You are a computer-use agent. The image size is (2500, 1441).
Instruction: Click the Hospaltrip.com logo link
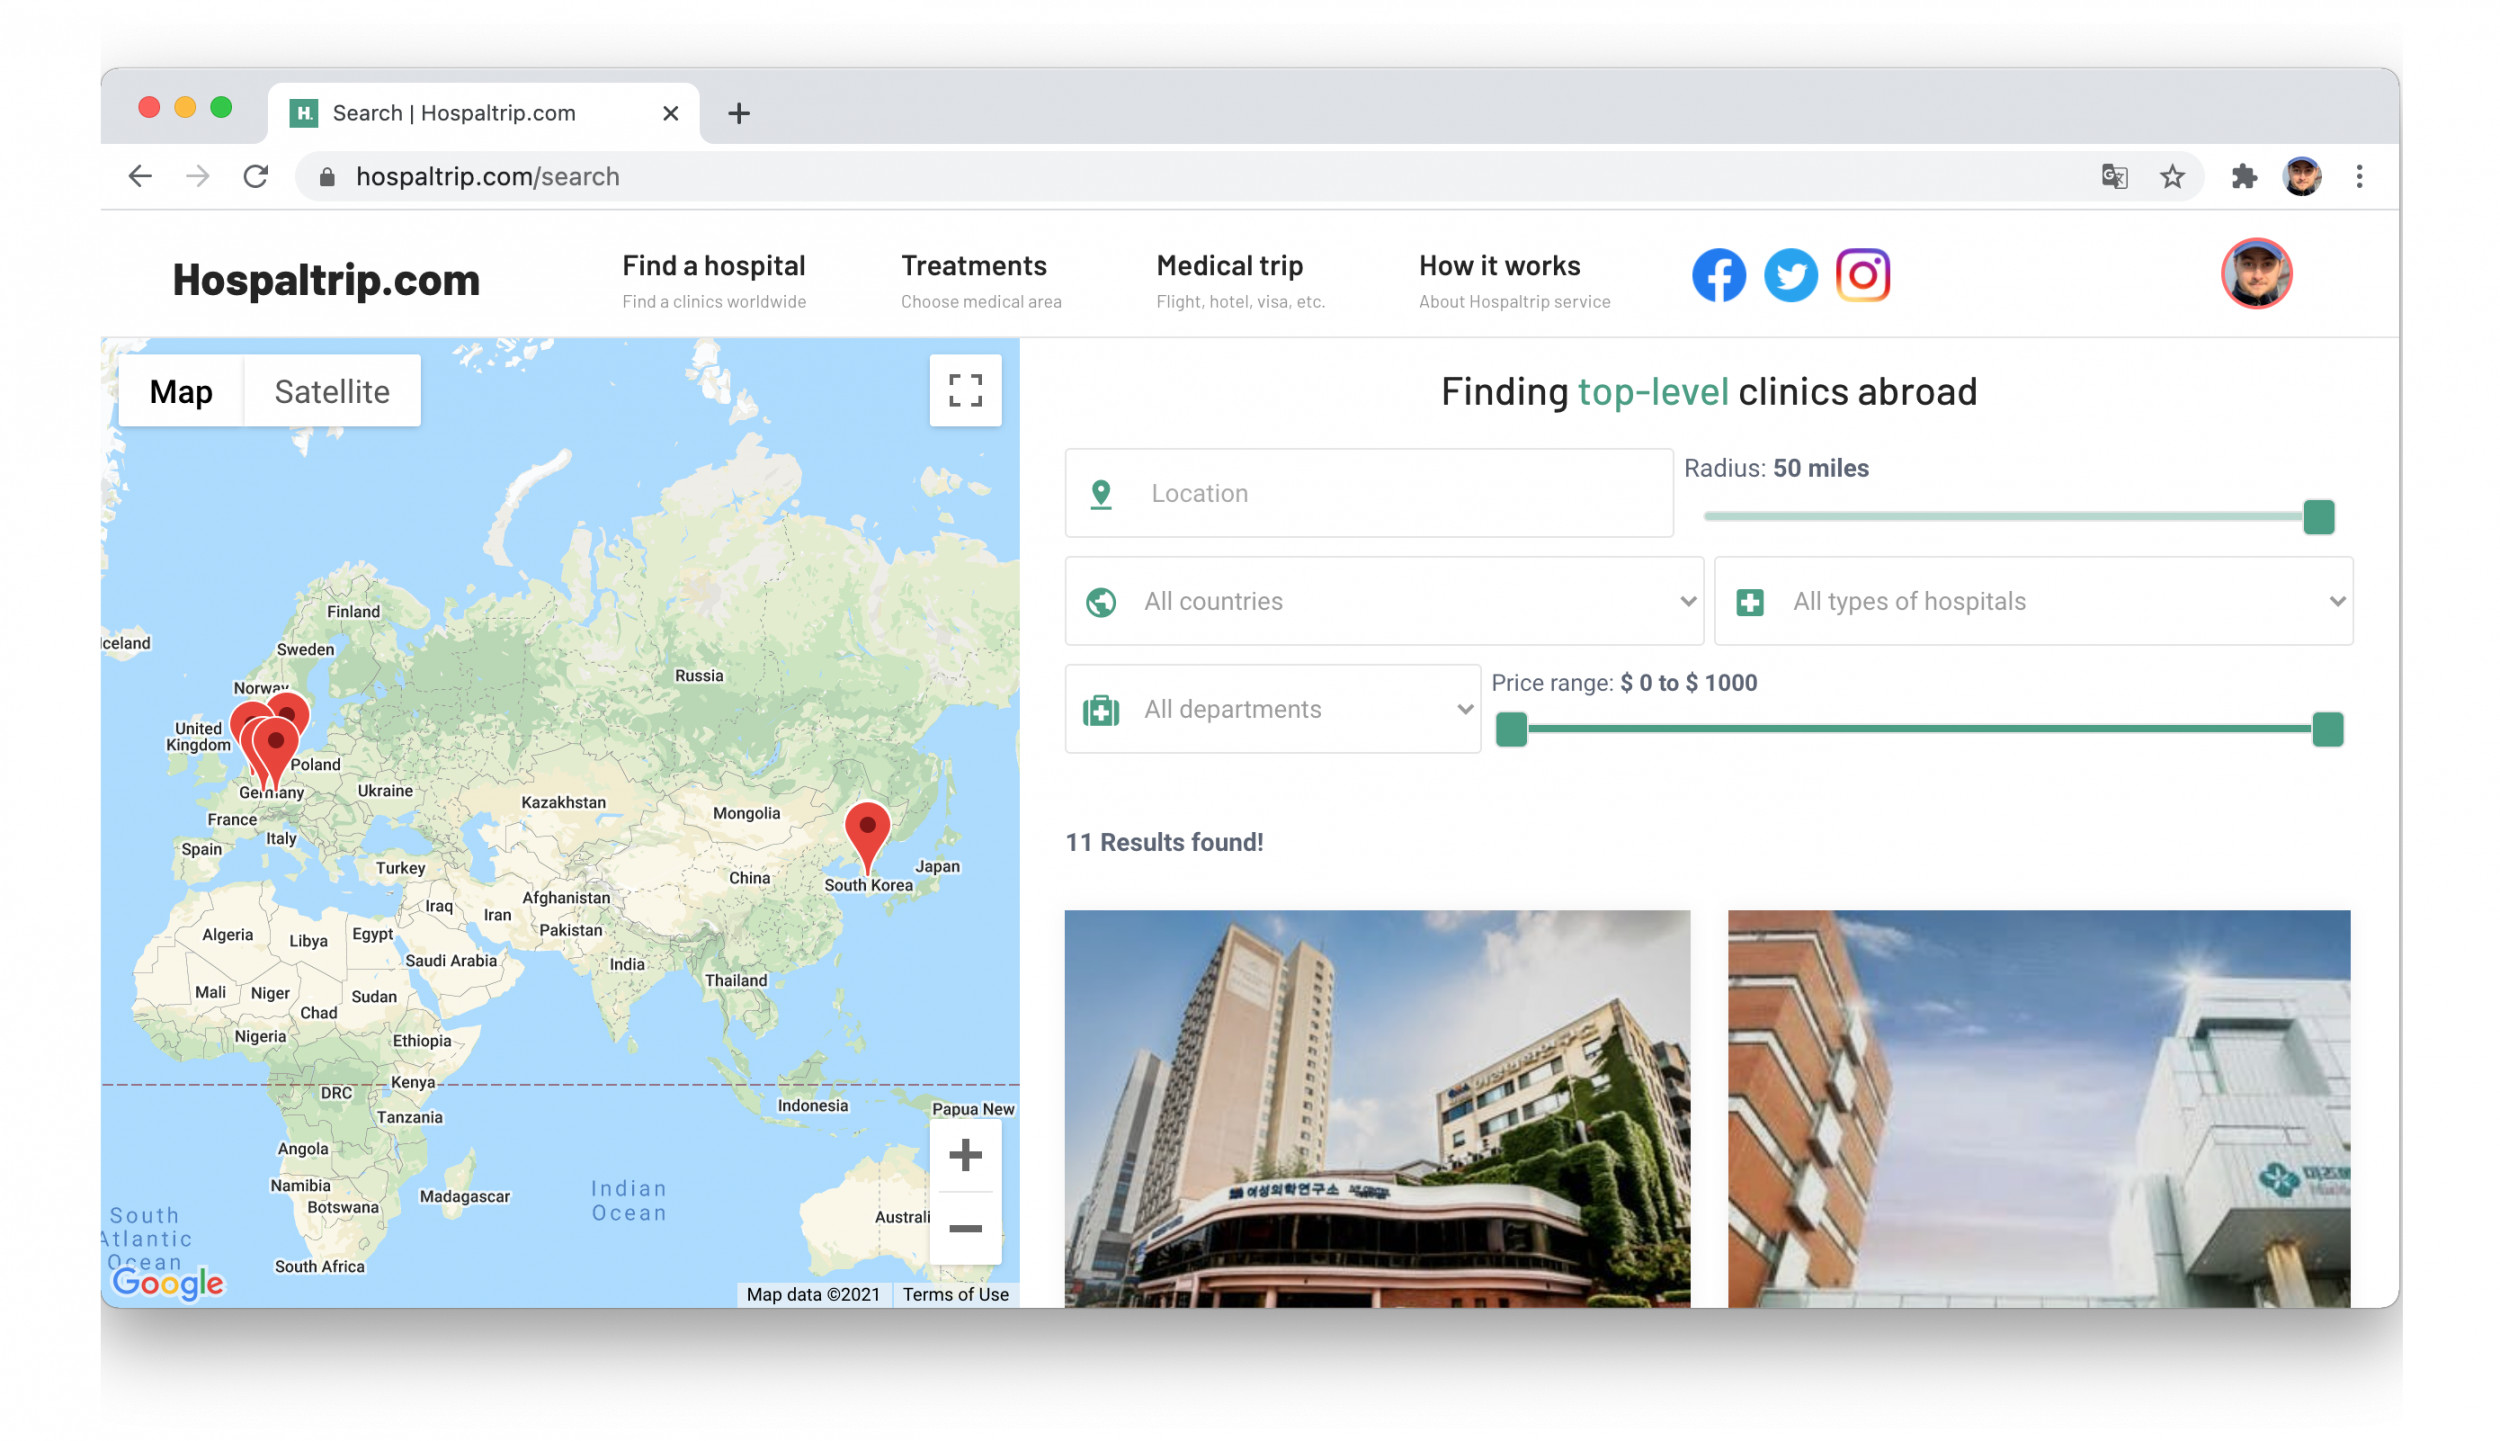326,280
